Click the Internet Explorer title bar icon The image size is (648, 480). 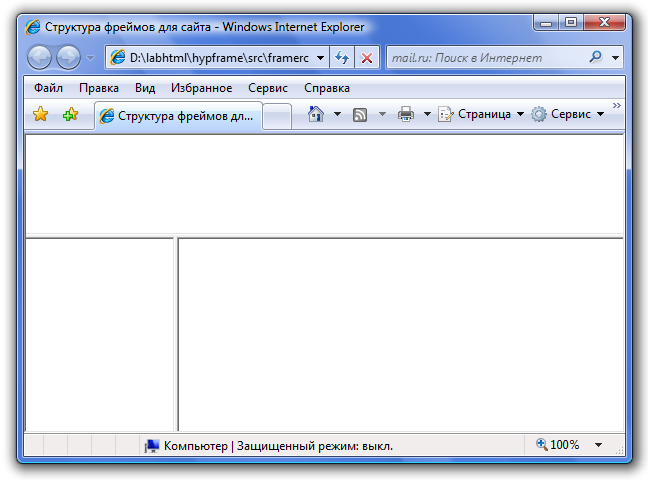[33, 27]
